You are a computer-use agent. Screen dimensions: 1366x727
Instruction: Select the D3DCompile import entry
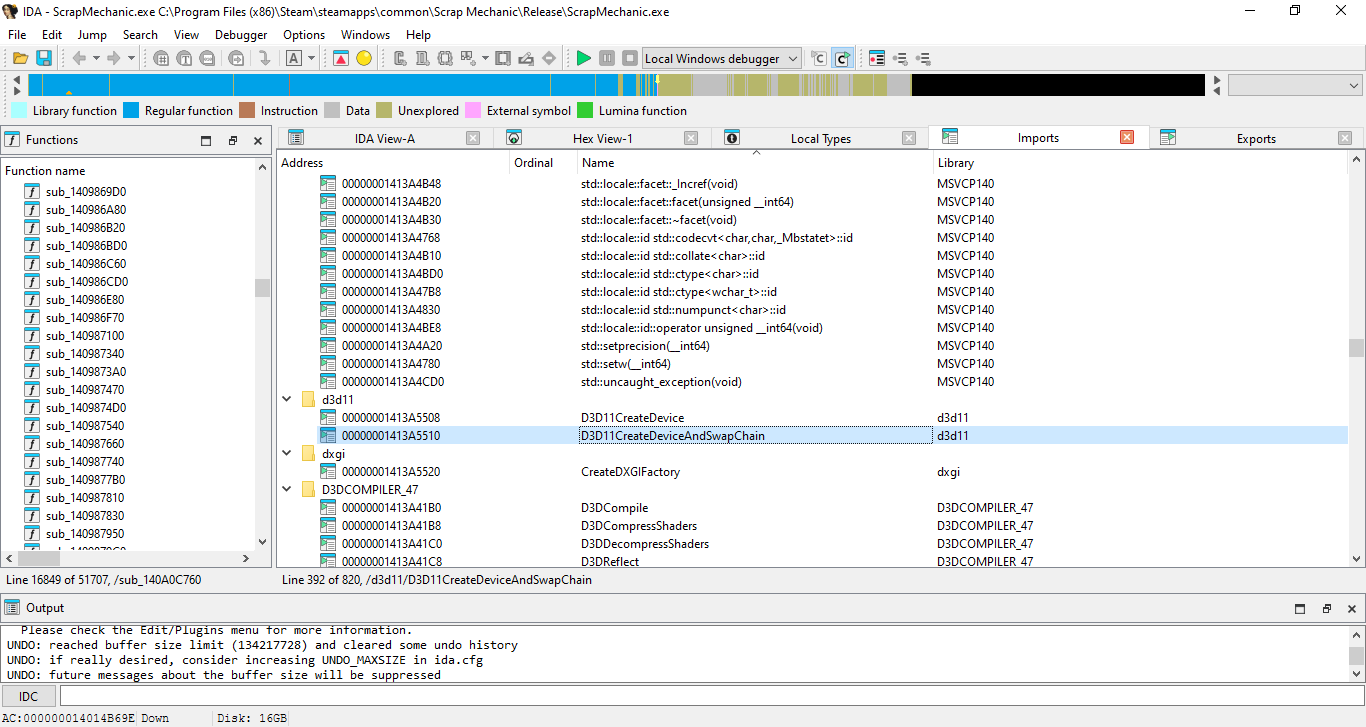[614, 508]
